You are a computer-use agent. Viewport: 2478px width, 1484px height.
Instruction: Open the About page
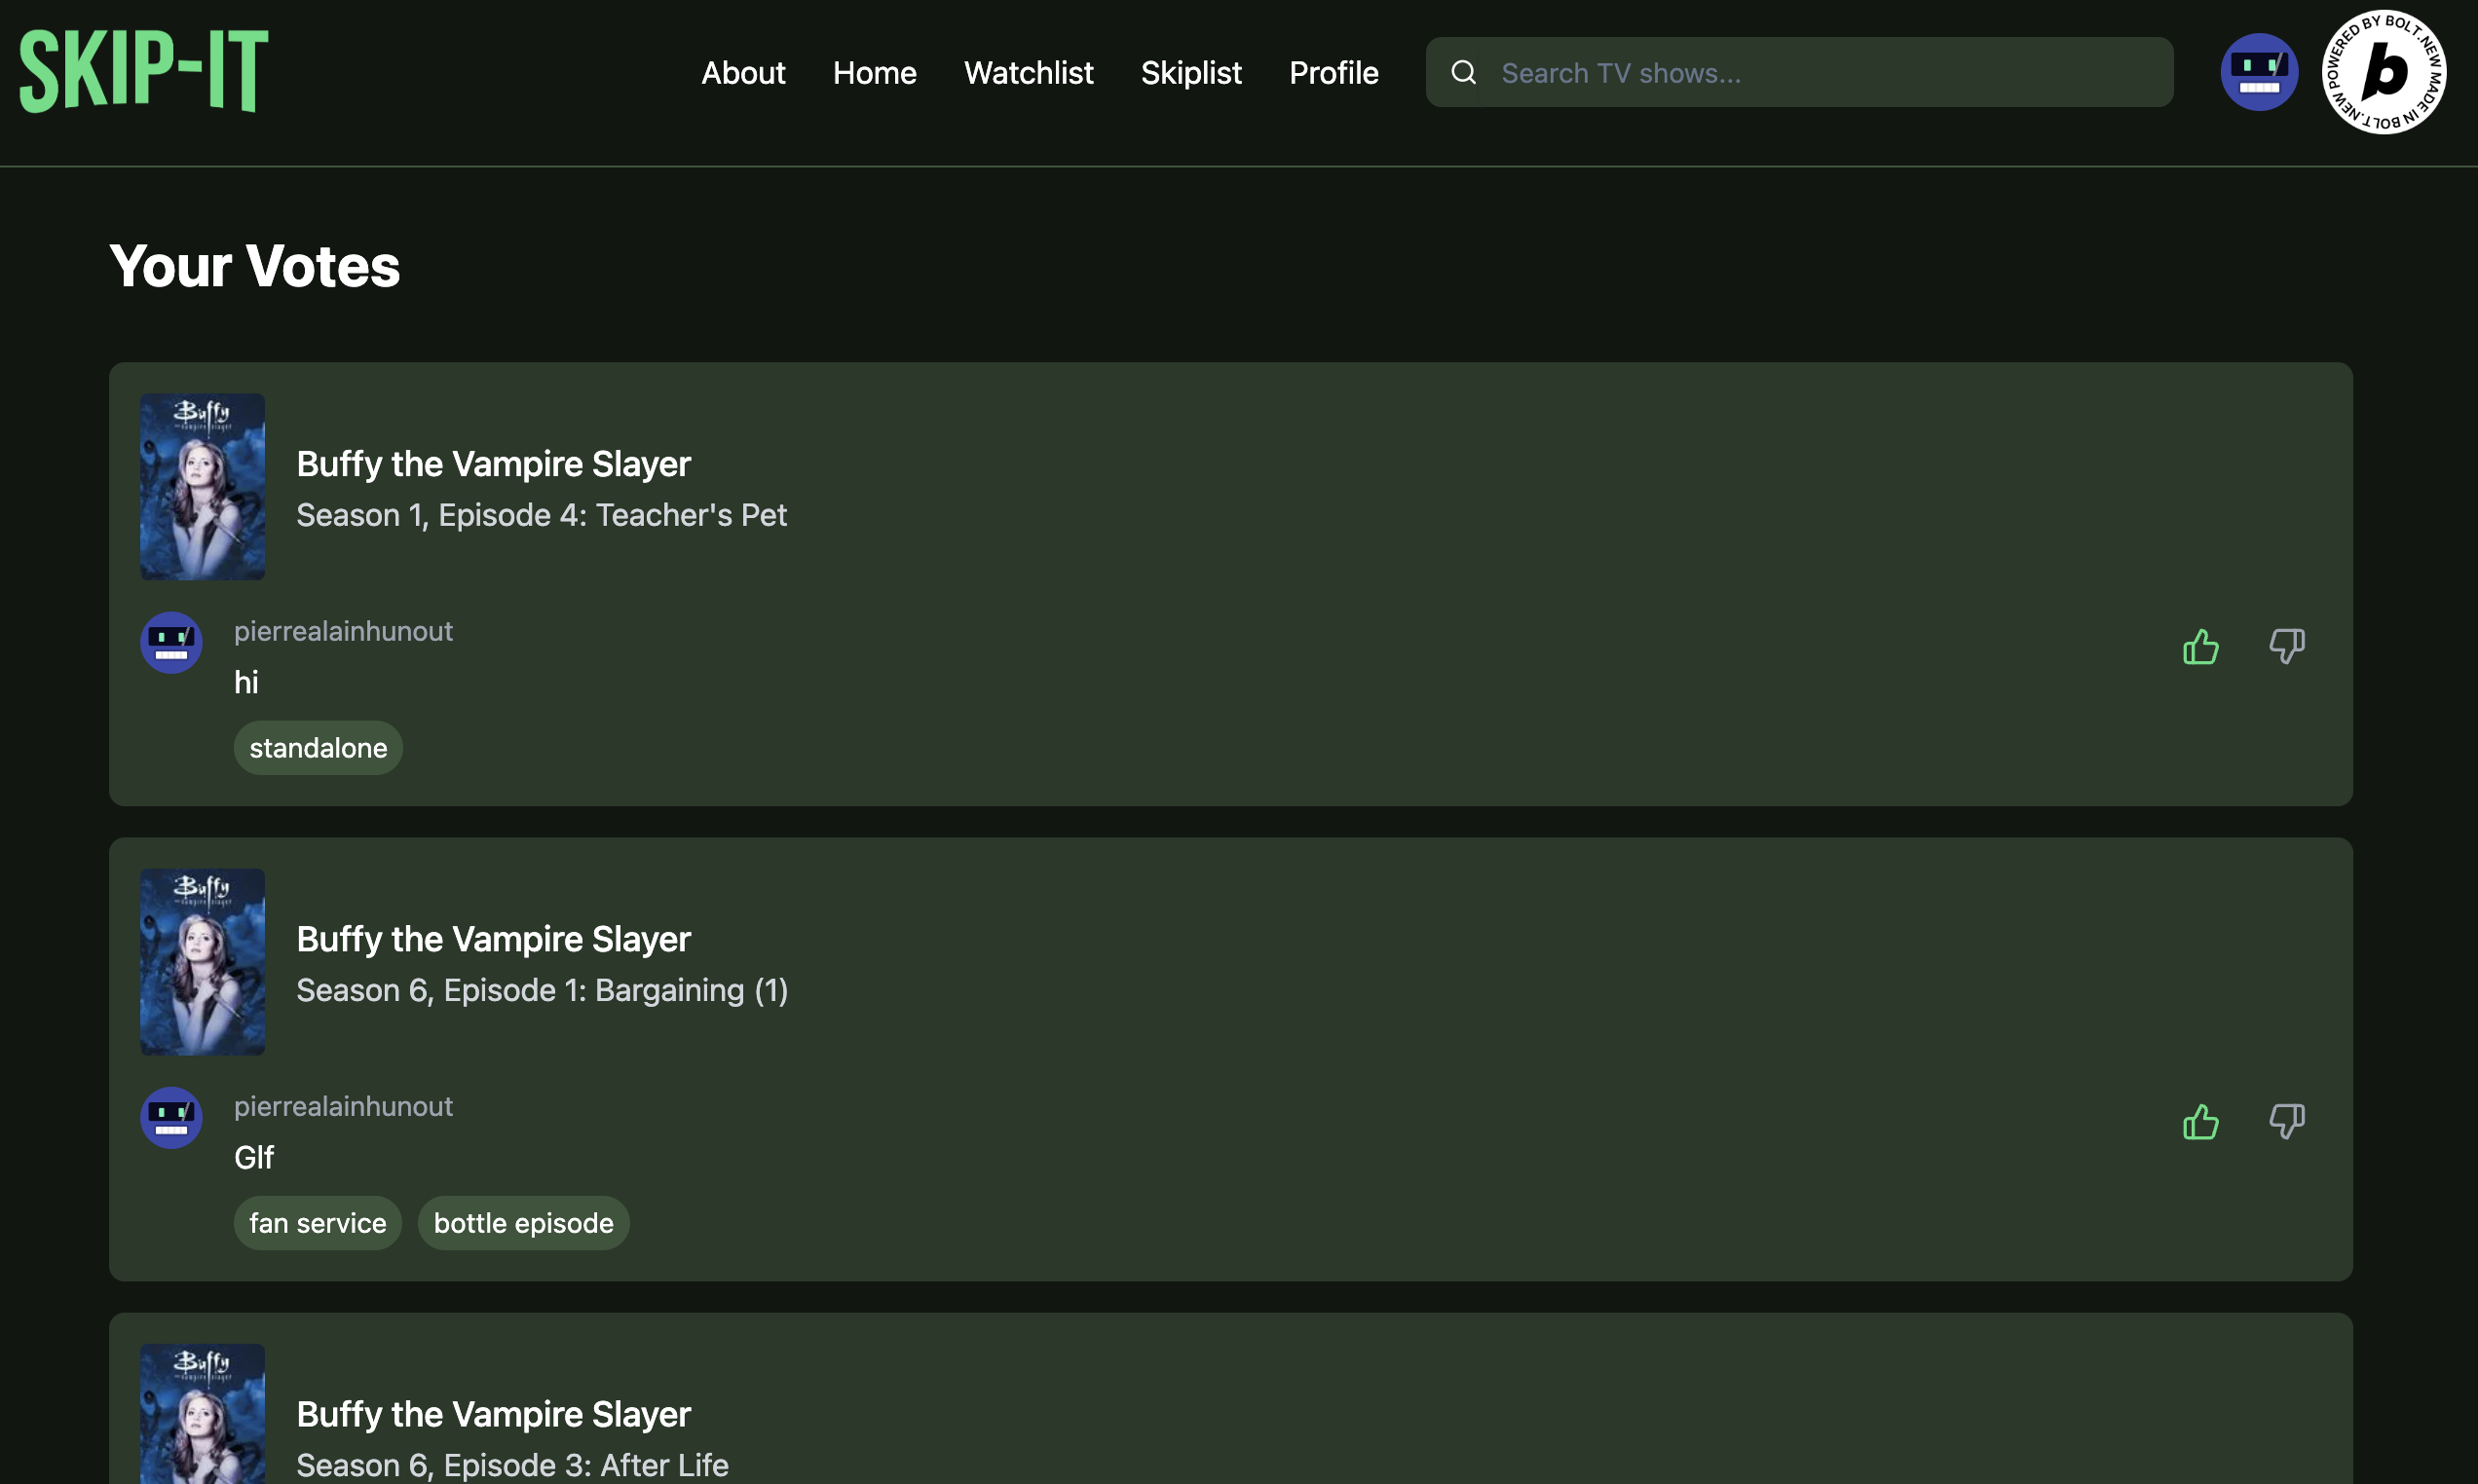click(743, 73)
